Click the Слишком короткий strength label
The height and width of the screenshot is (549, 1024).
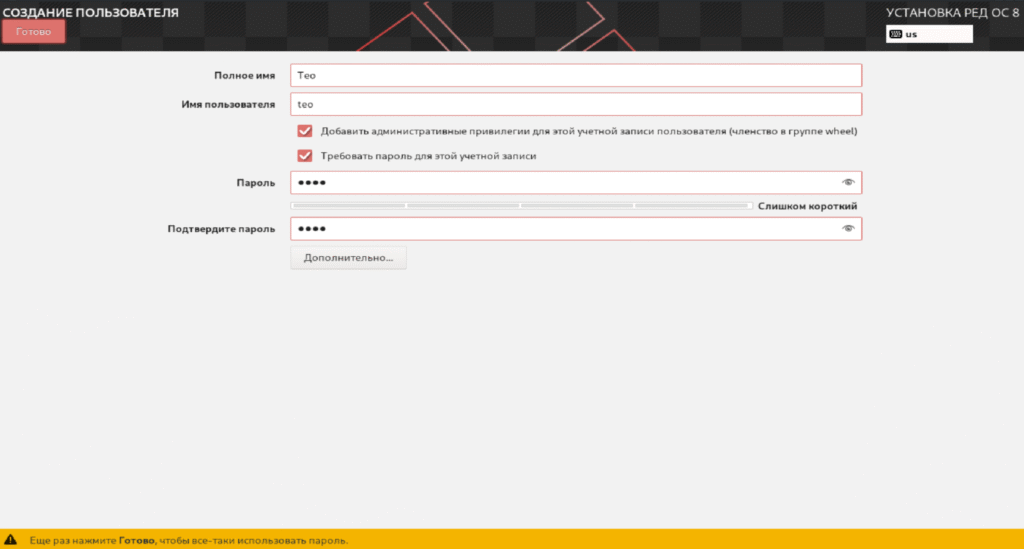click(x=807, y=206)
